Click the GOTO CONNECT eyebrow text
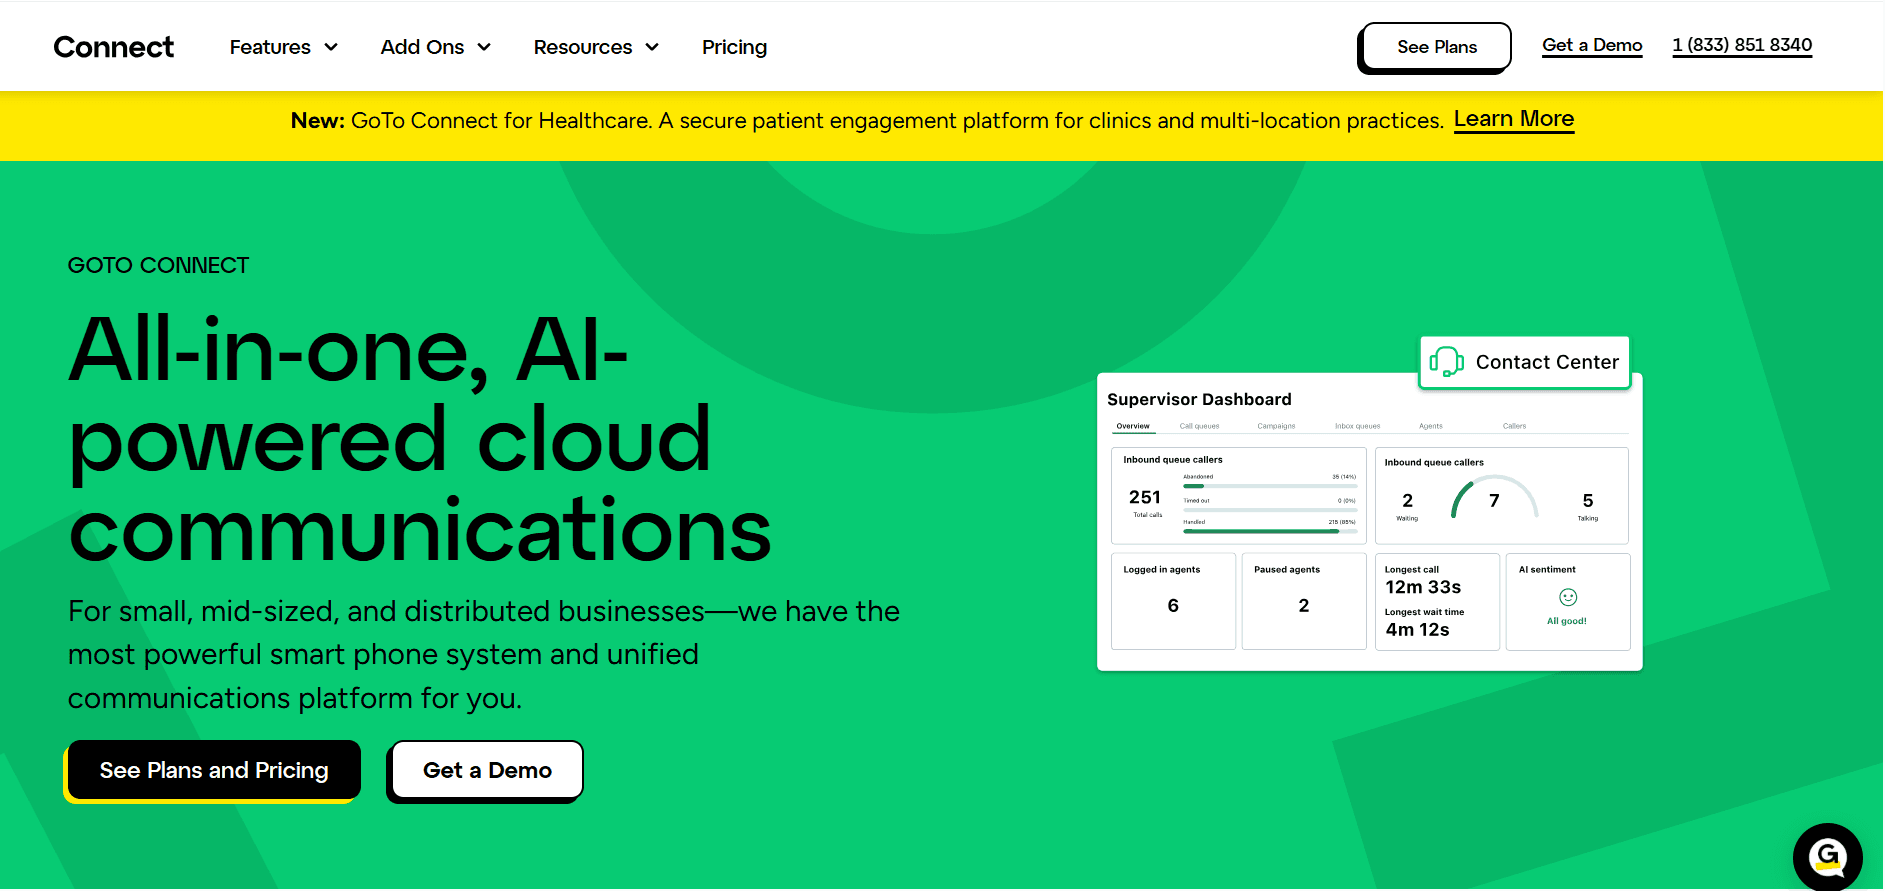This screenshot has height=891, width=1885. pyautogui.click(x=158, y=265)
